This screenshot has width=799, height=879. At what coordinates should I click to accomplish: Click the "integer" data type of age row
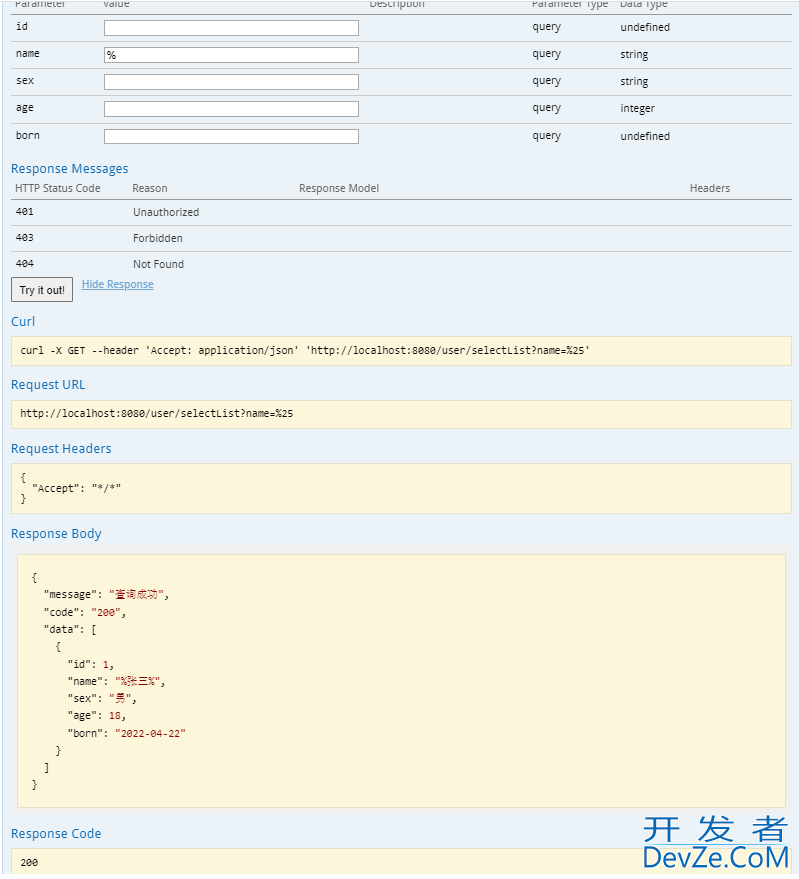[638, 108]
